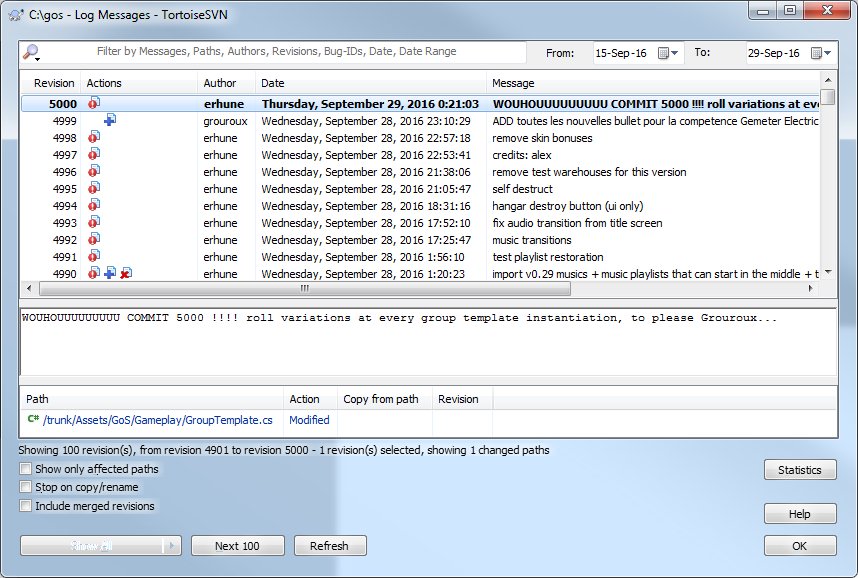Select the 'credits: alex' revision
This screenshot has width=858, height=578.
pyautogui.click(x=420, y=155)
